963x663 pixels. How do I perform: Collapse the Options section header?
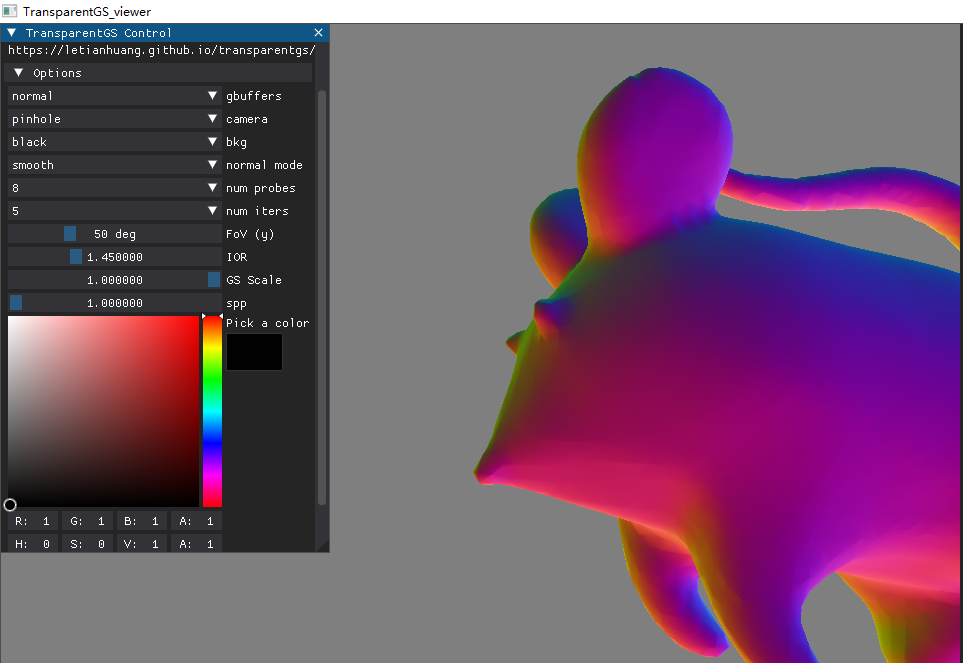tap(158, 72)
